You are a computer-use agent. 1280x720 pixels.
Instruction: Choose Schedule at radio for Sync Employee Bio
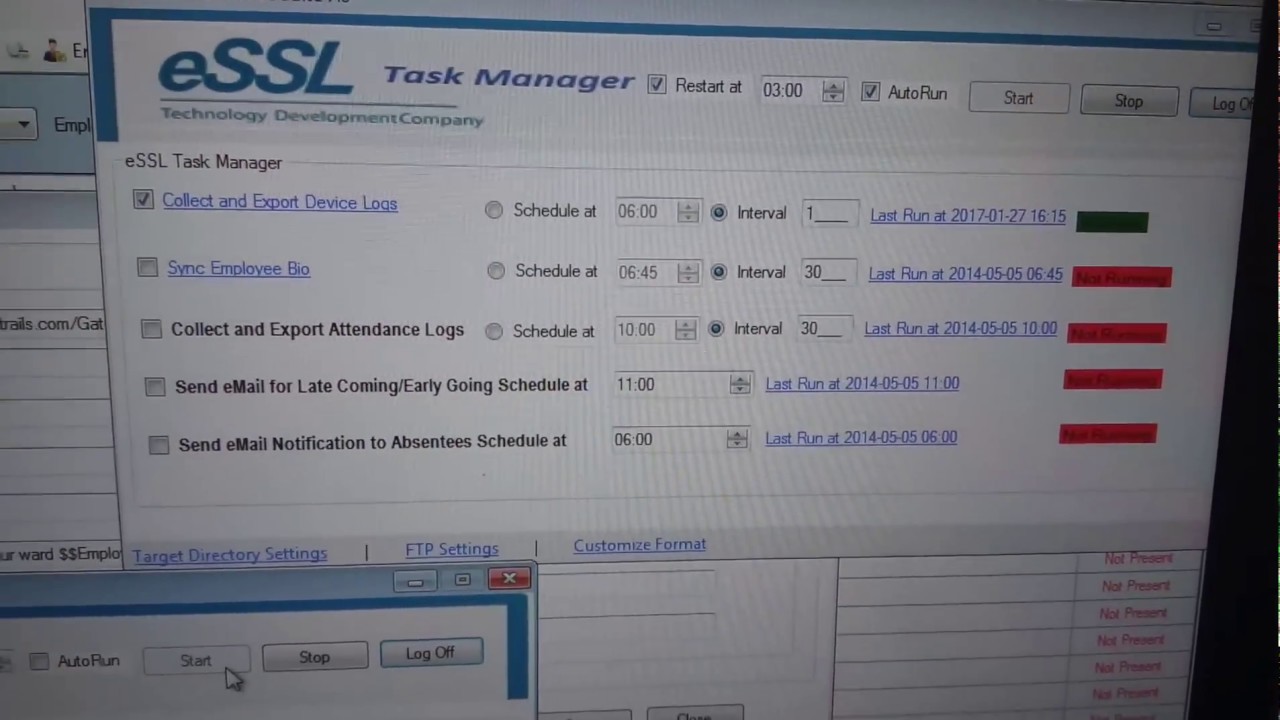click(496, 271)
